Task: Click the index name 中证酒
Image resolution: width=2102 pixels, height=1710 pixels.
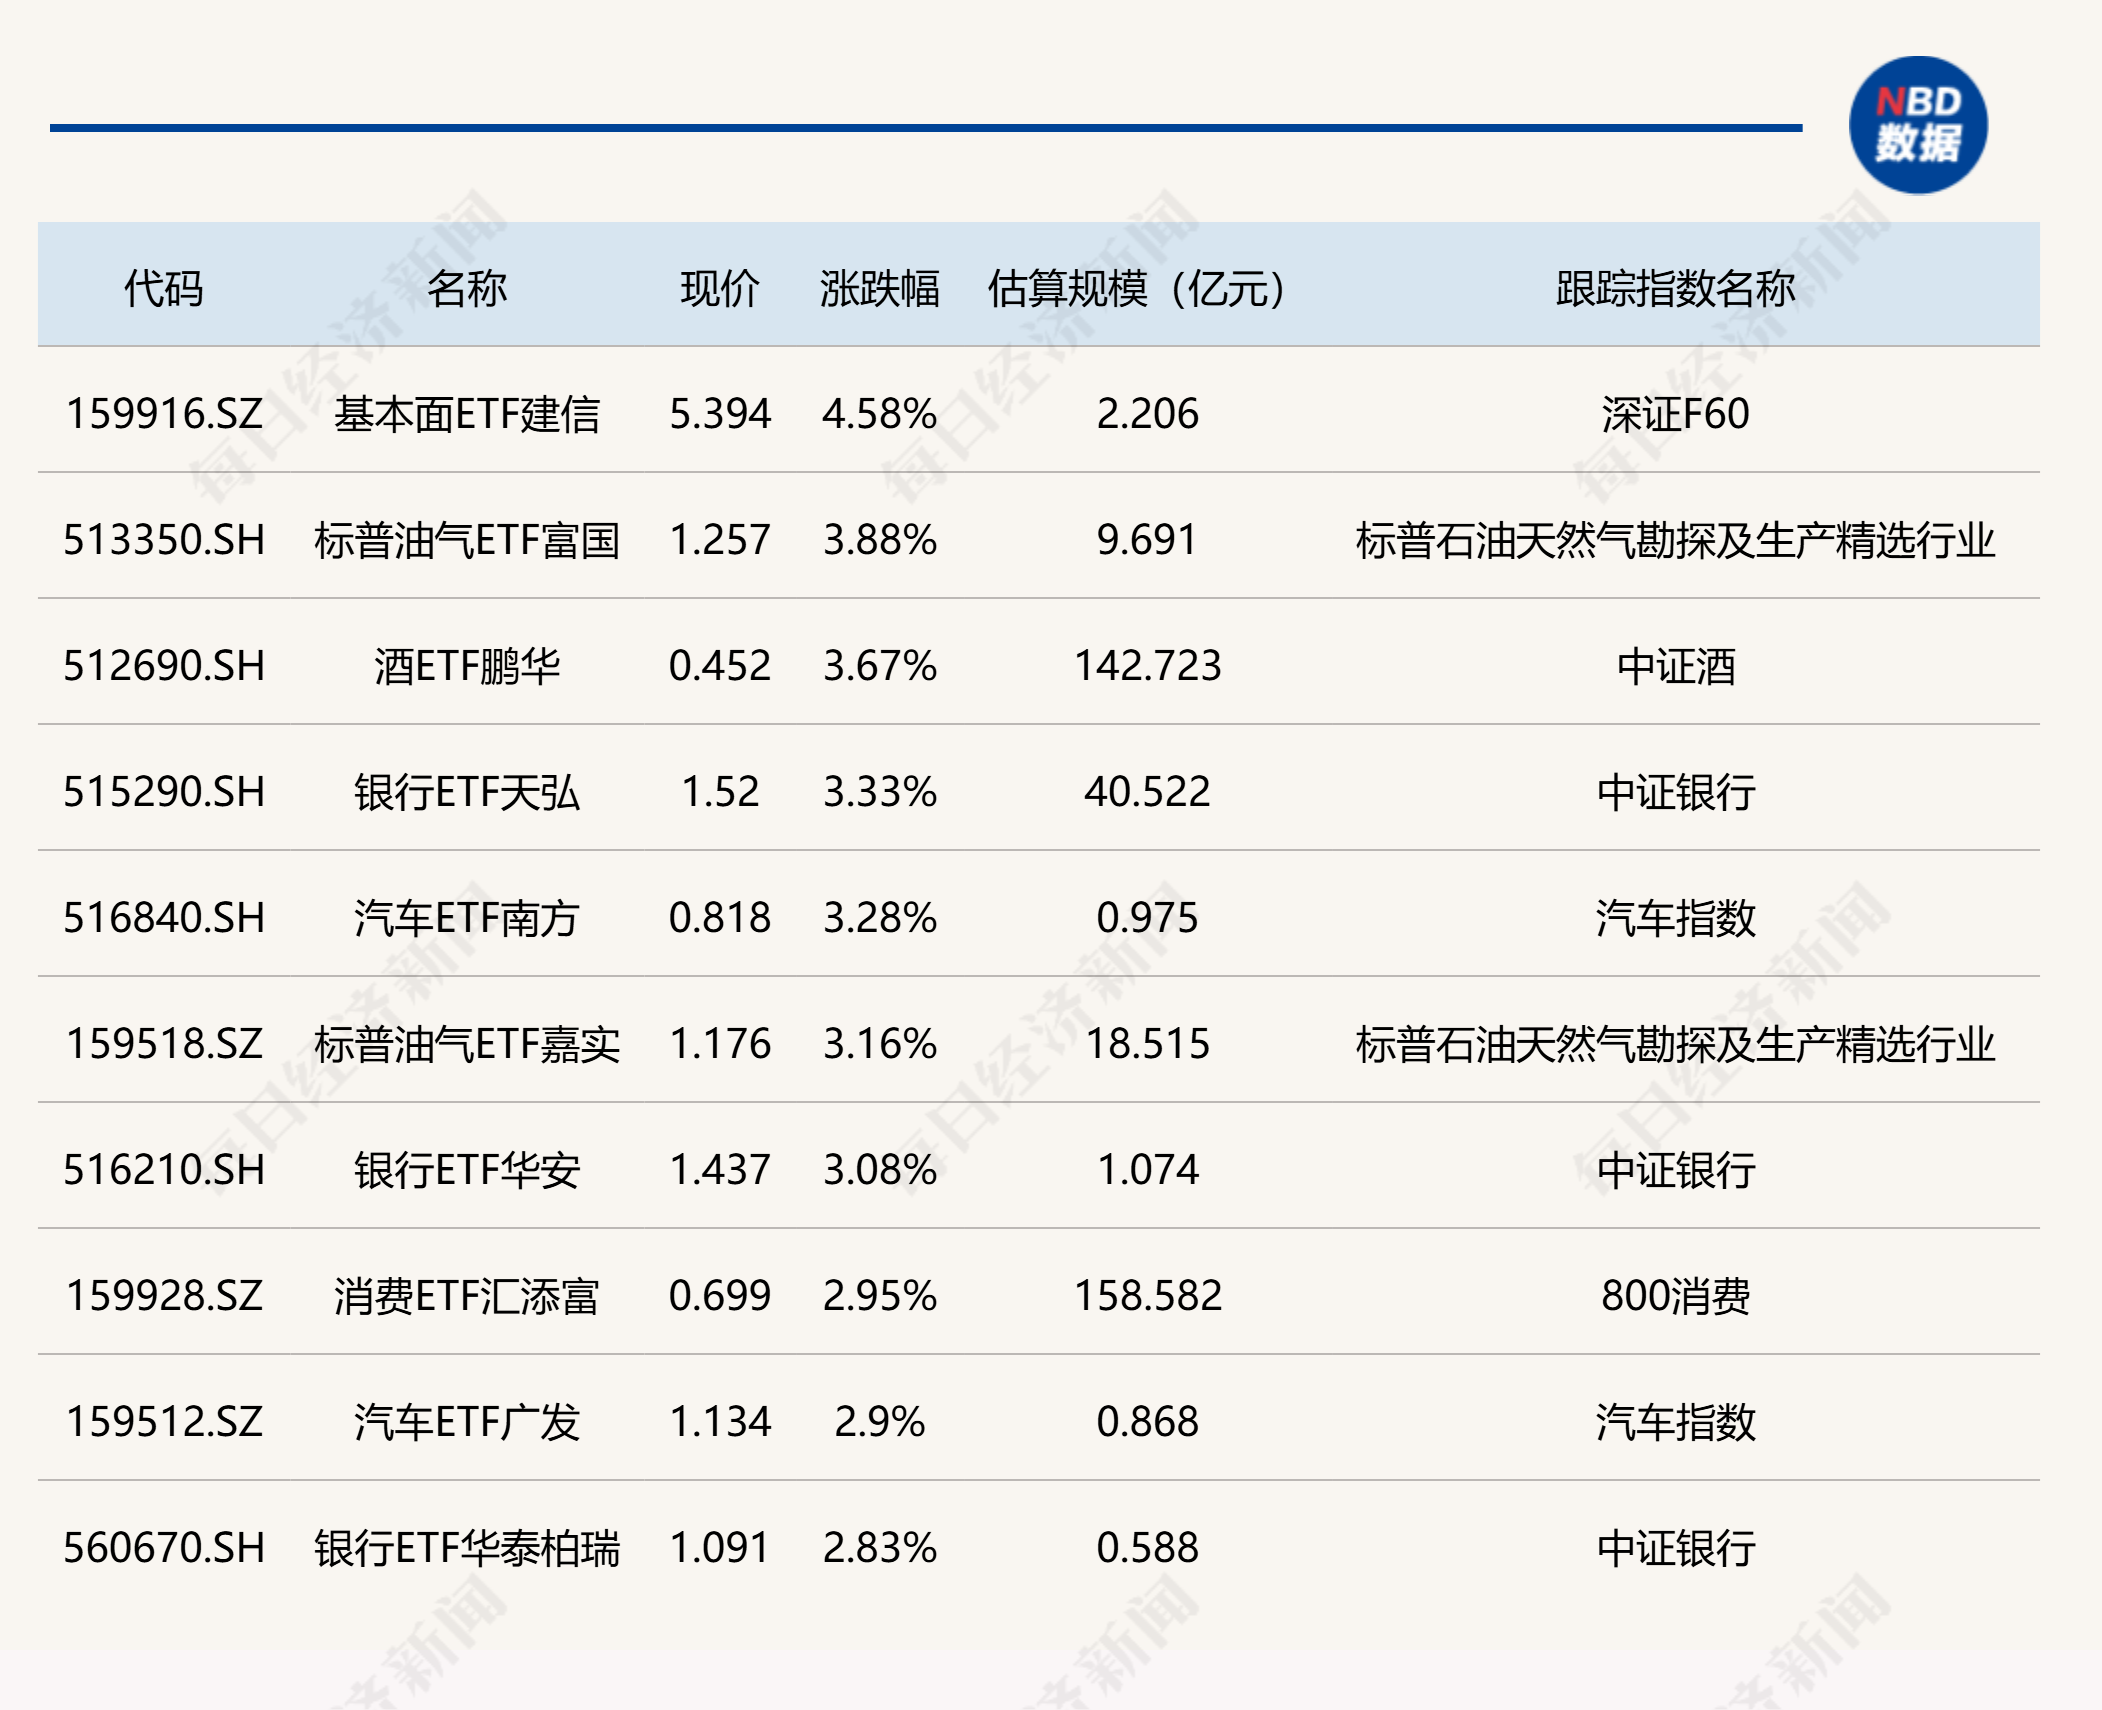Action: (x=1676, y=666)
